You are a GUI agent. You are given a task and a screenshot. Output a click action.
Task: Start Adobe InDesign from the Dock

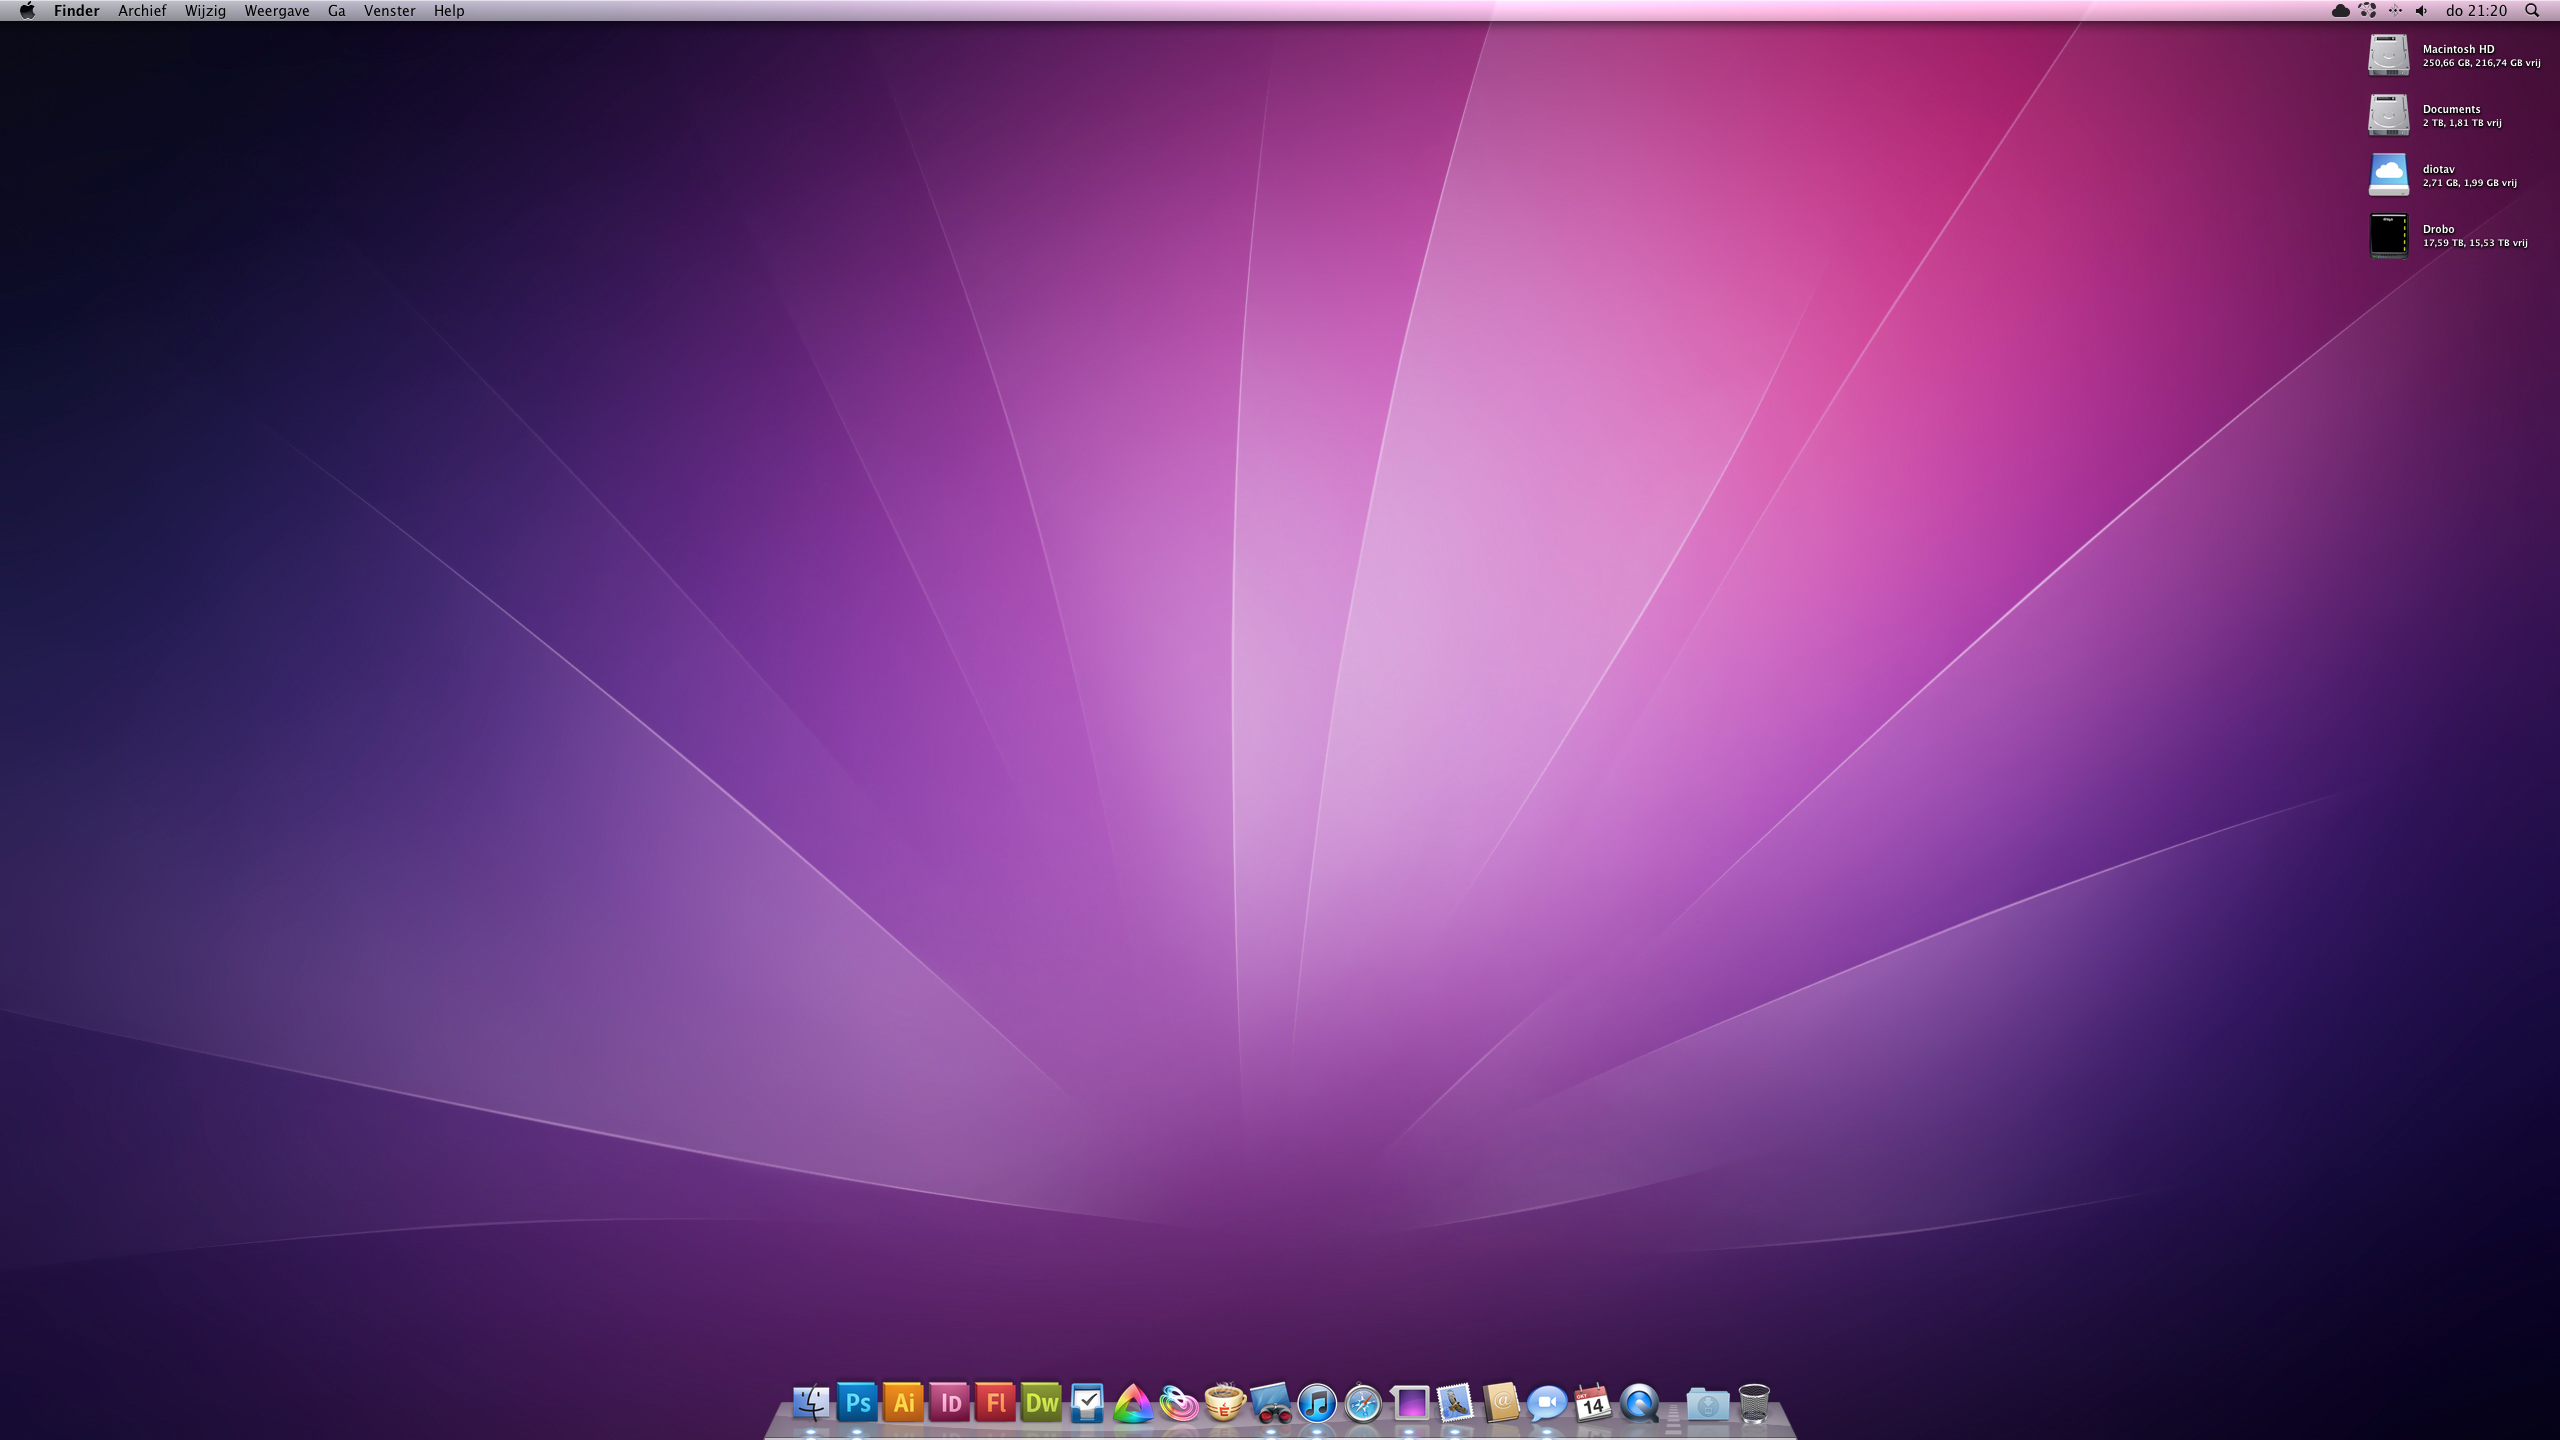click(949, 1403)
